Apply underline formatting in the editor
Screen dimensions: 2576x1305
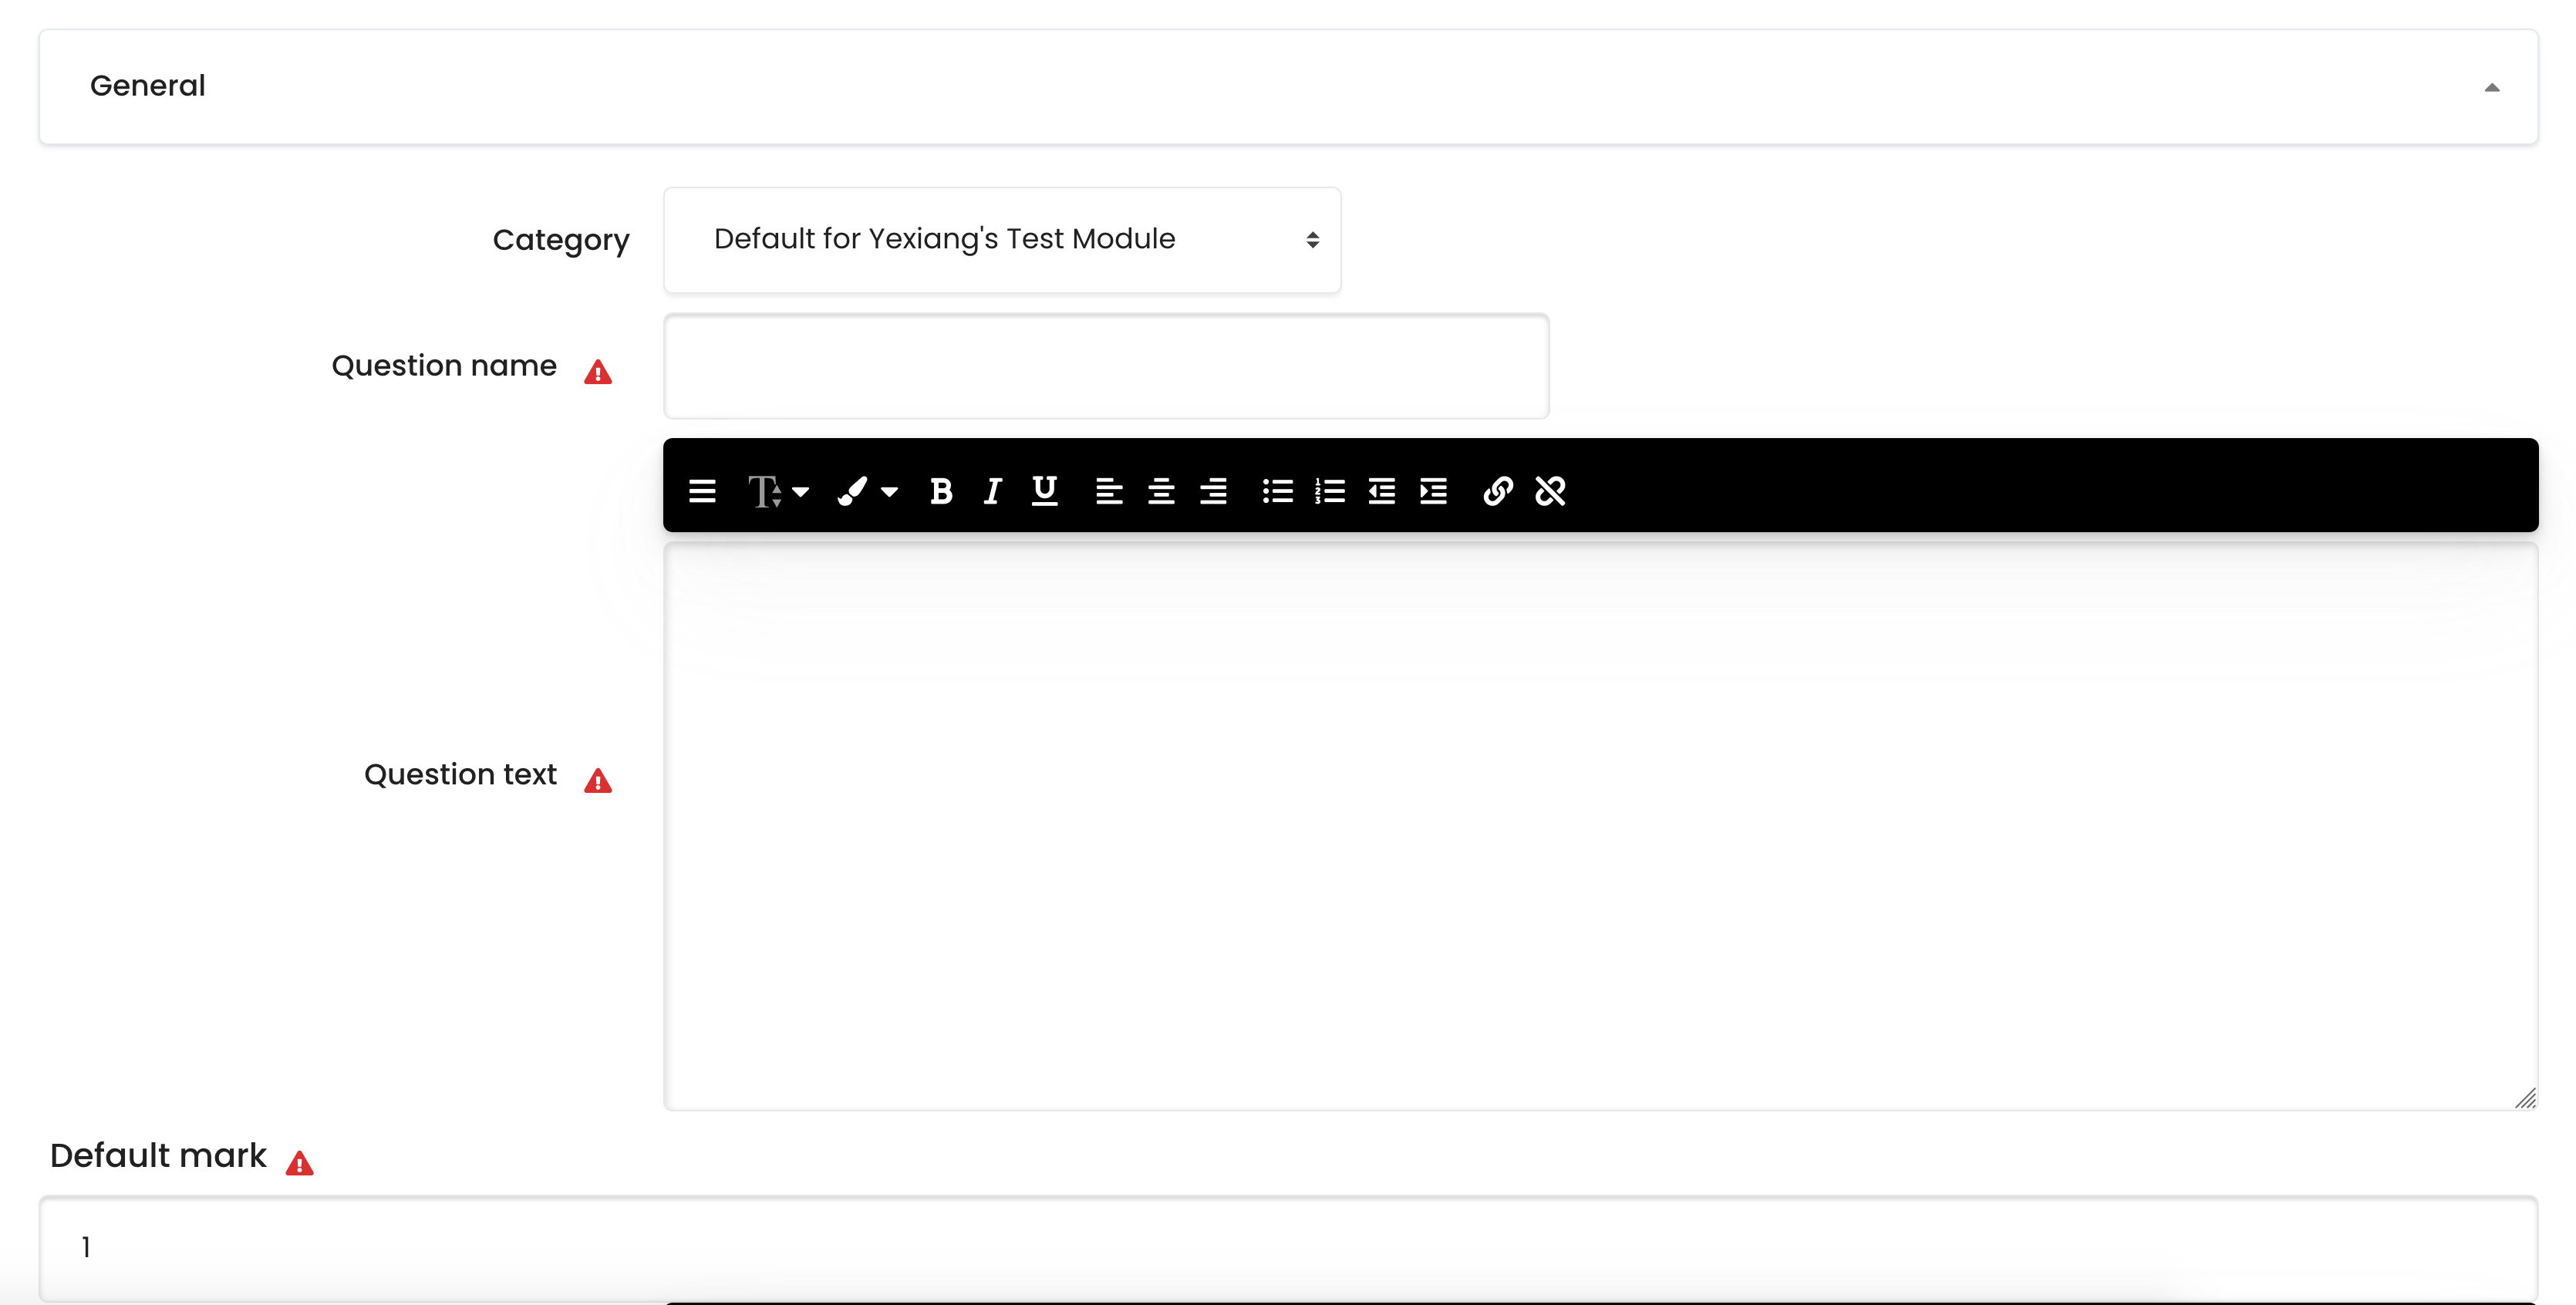coord(1044,490)
